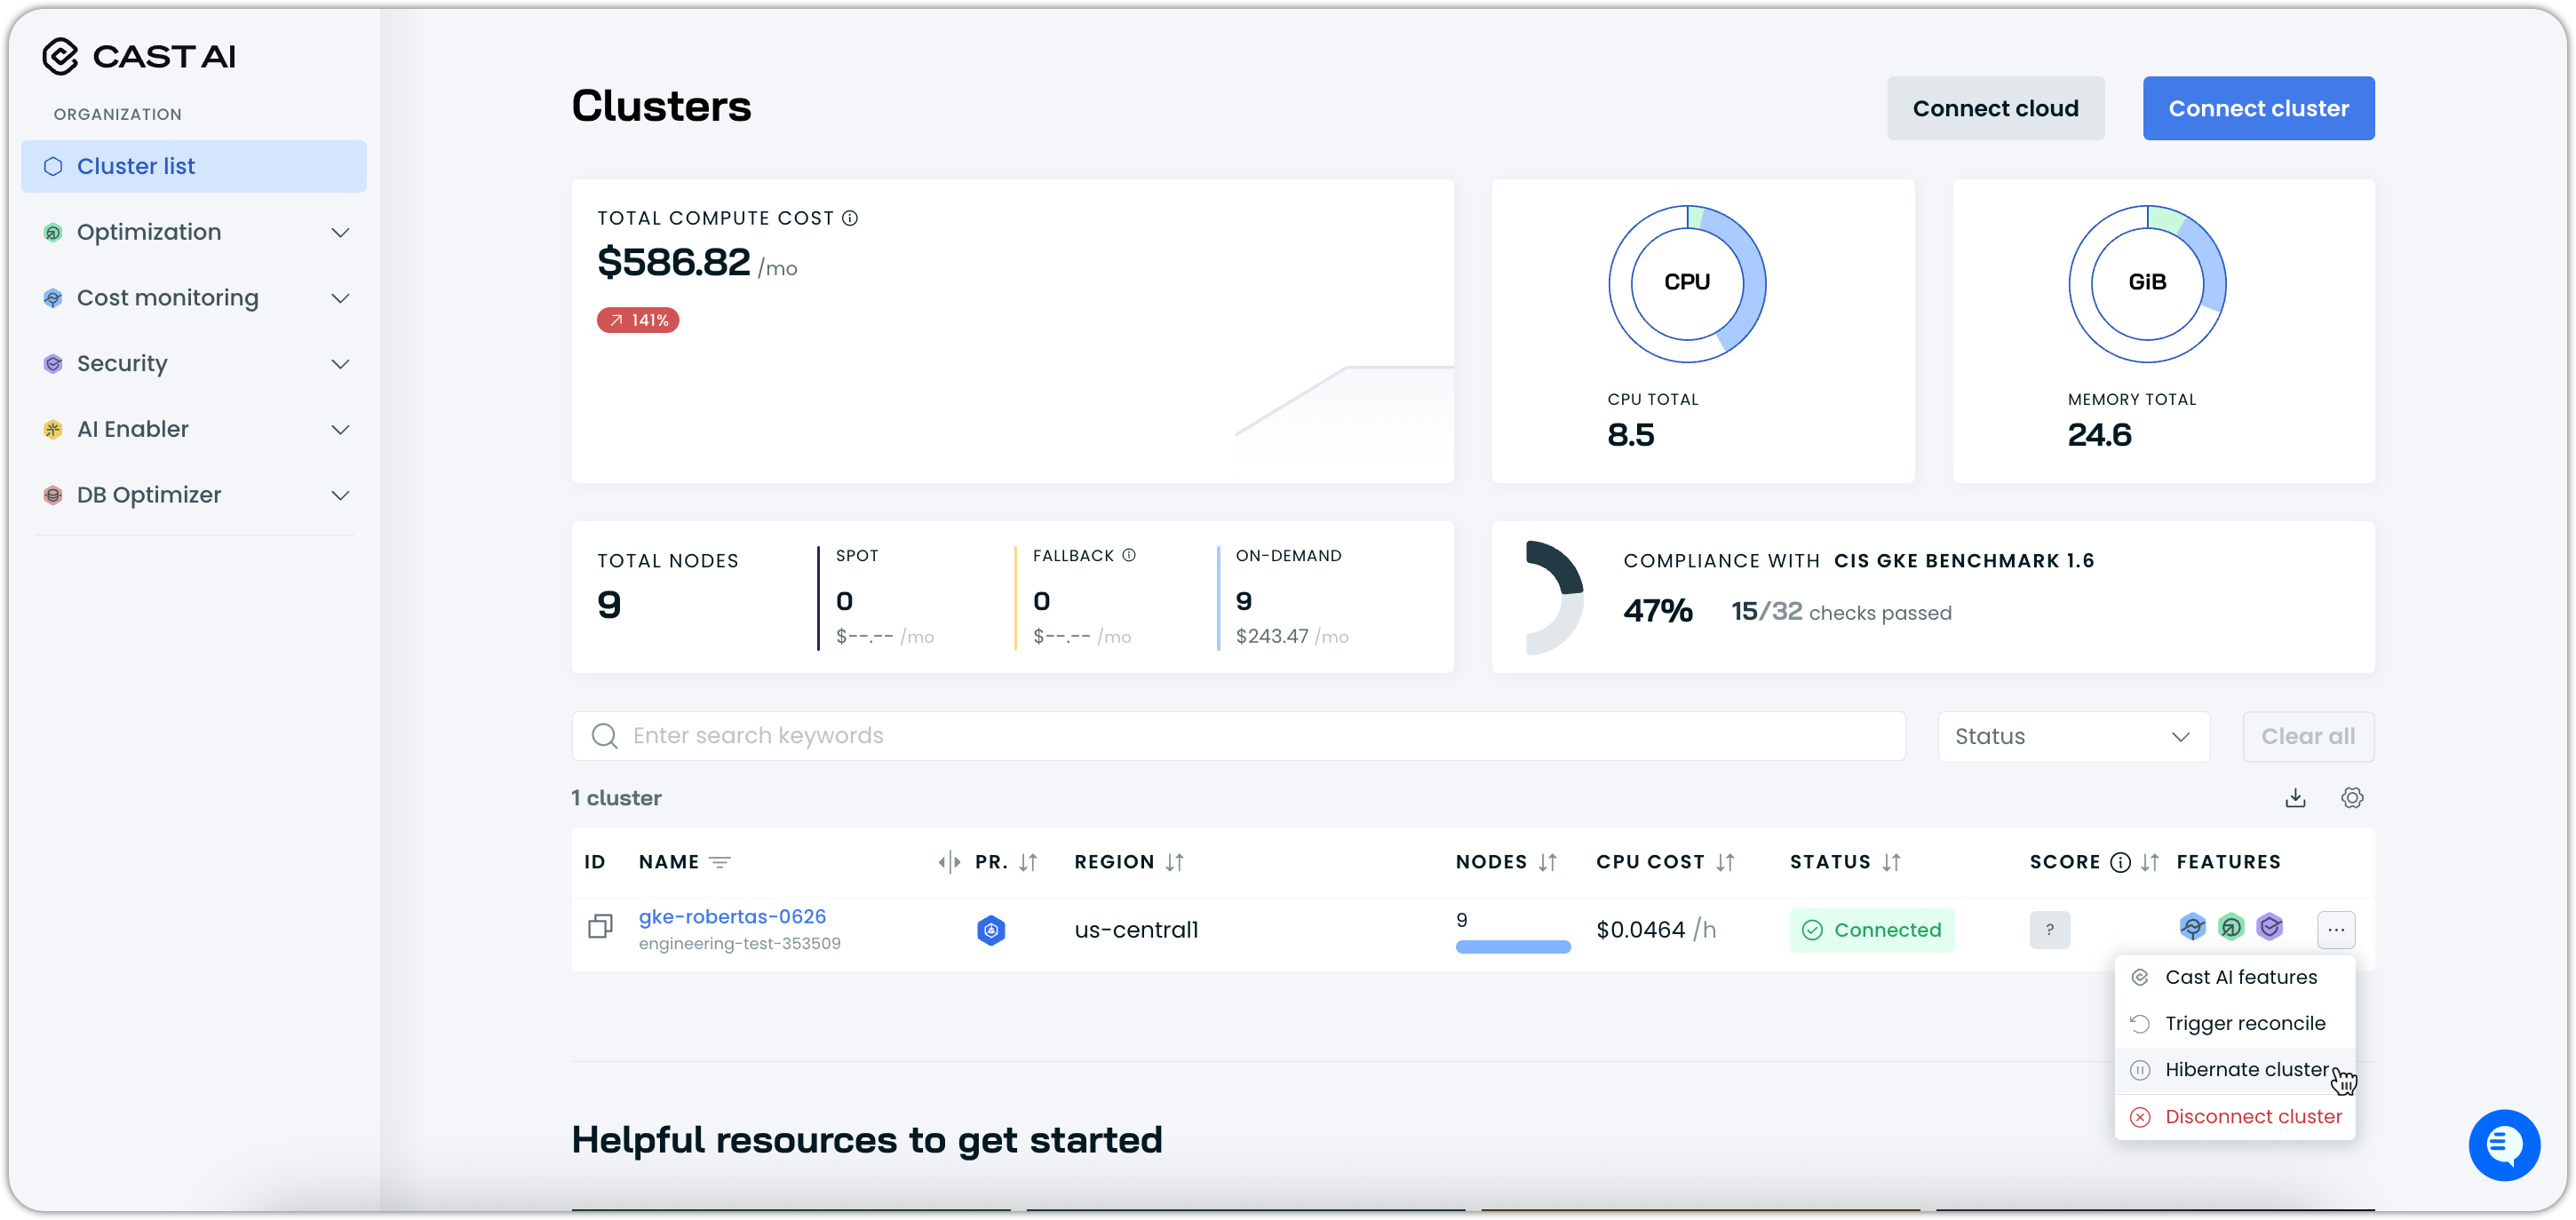The height and width of the screenshot is (1220, 2576).
Task: Open the chat support bubble
Action: click(2503, 1145)
